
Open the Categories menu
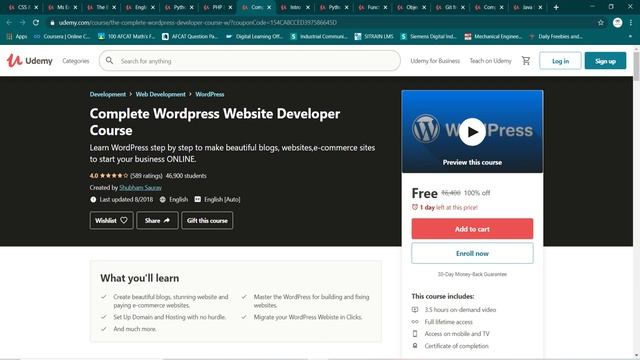pos(76,61)
